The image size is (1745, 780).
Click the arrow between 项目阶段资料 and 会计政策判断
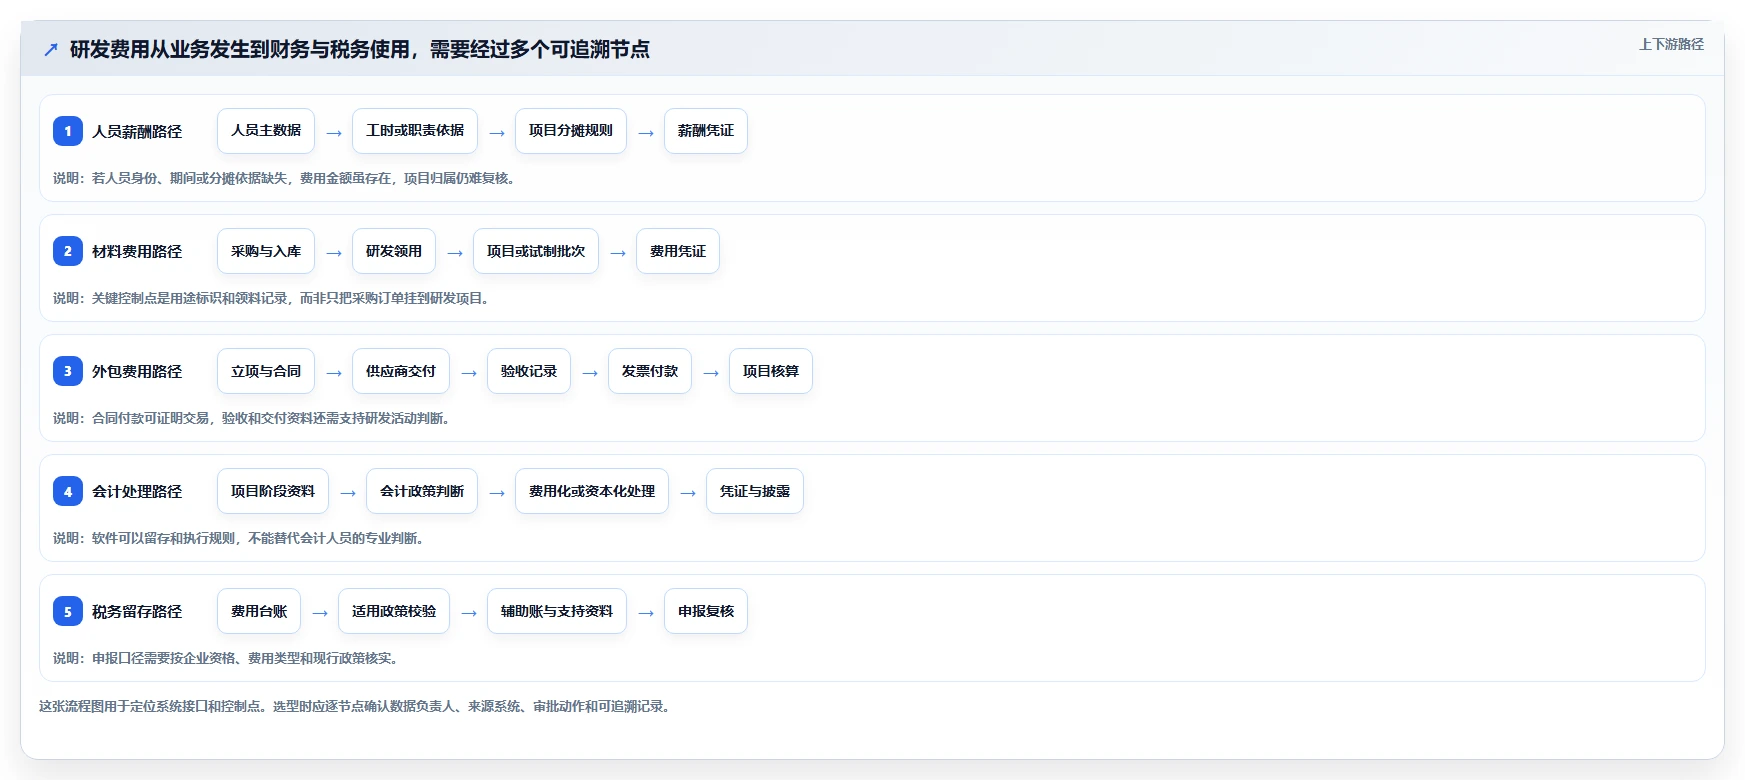click(x=348, y=492)
